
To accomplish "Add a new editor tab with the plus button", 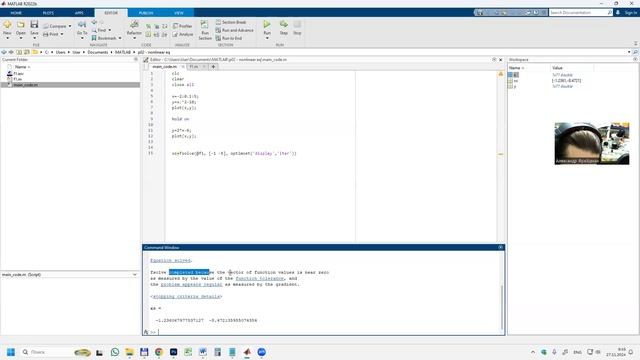I will 213,67.
